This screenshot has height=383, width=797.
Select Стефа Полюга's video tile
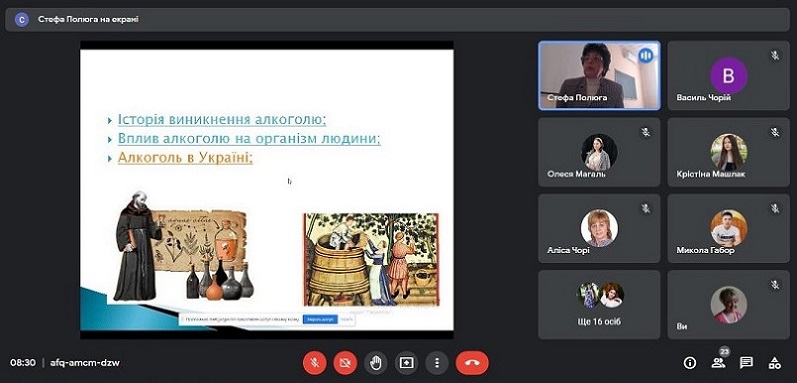(x=599, y=75)
